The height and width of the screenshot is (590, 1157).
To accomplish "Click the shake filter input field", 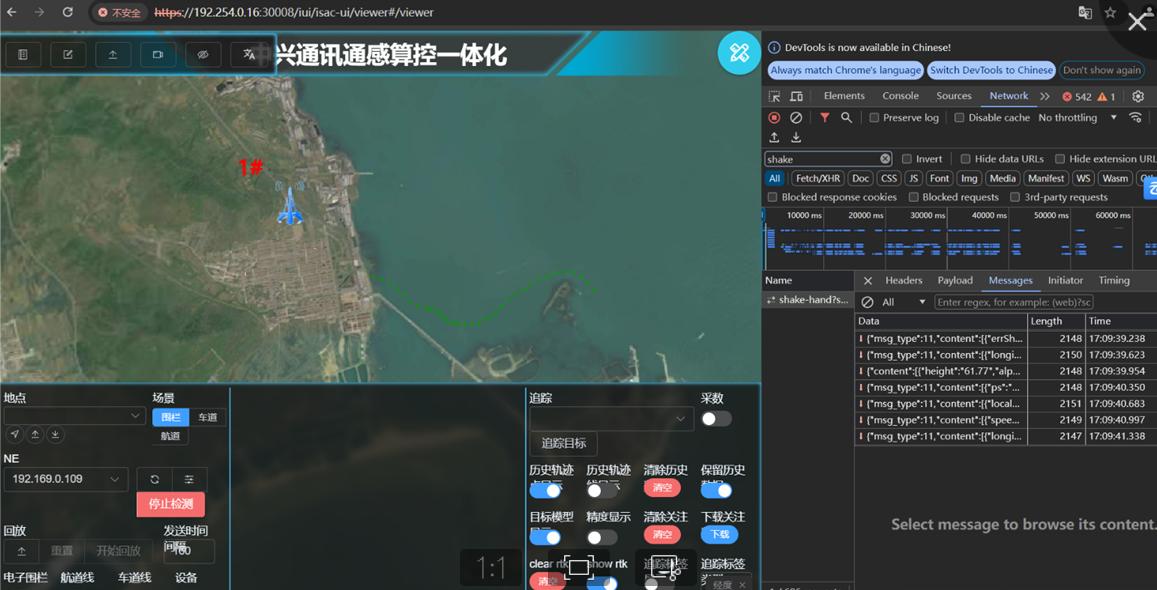I will pyautogui.click(x=822, y=159).
